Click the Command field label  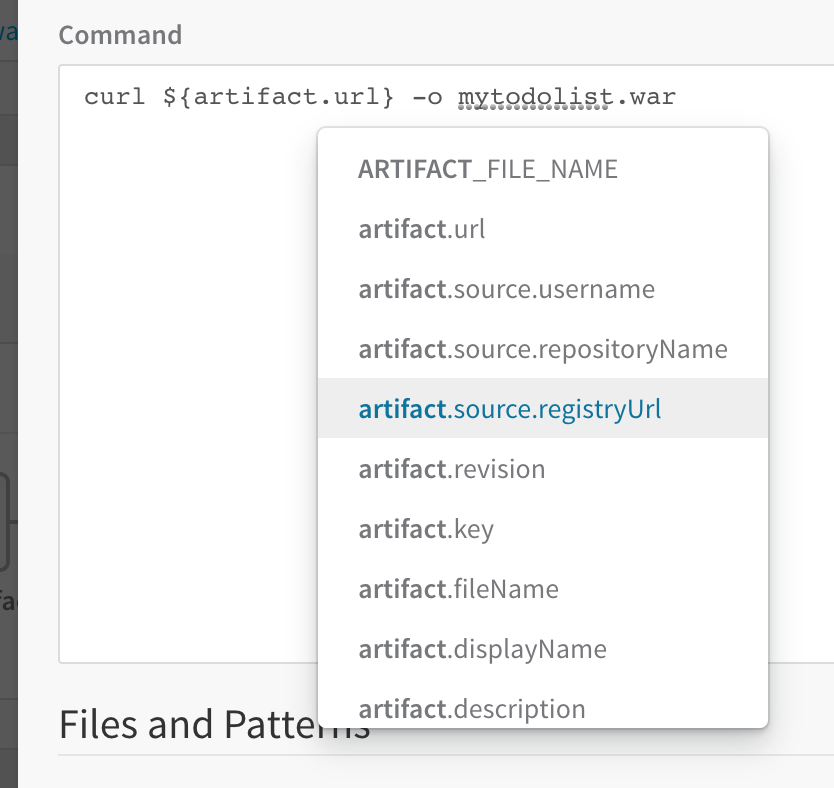(120, 35)
